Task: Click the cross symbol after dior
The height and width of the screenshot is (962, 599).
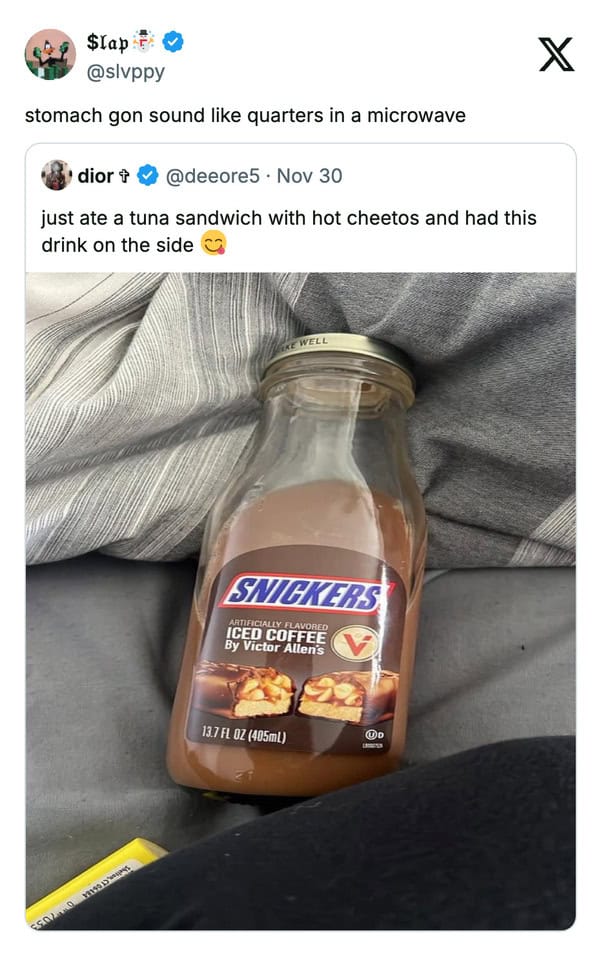Action: click(124, 176)
